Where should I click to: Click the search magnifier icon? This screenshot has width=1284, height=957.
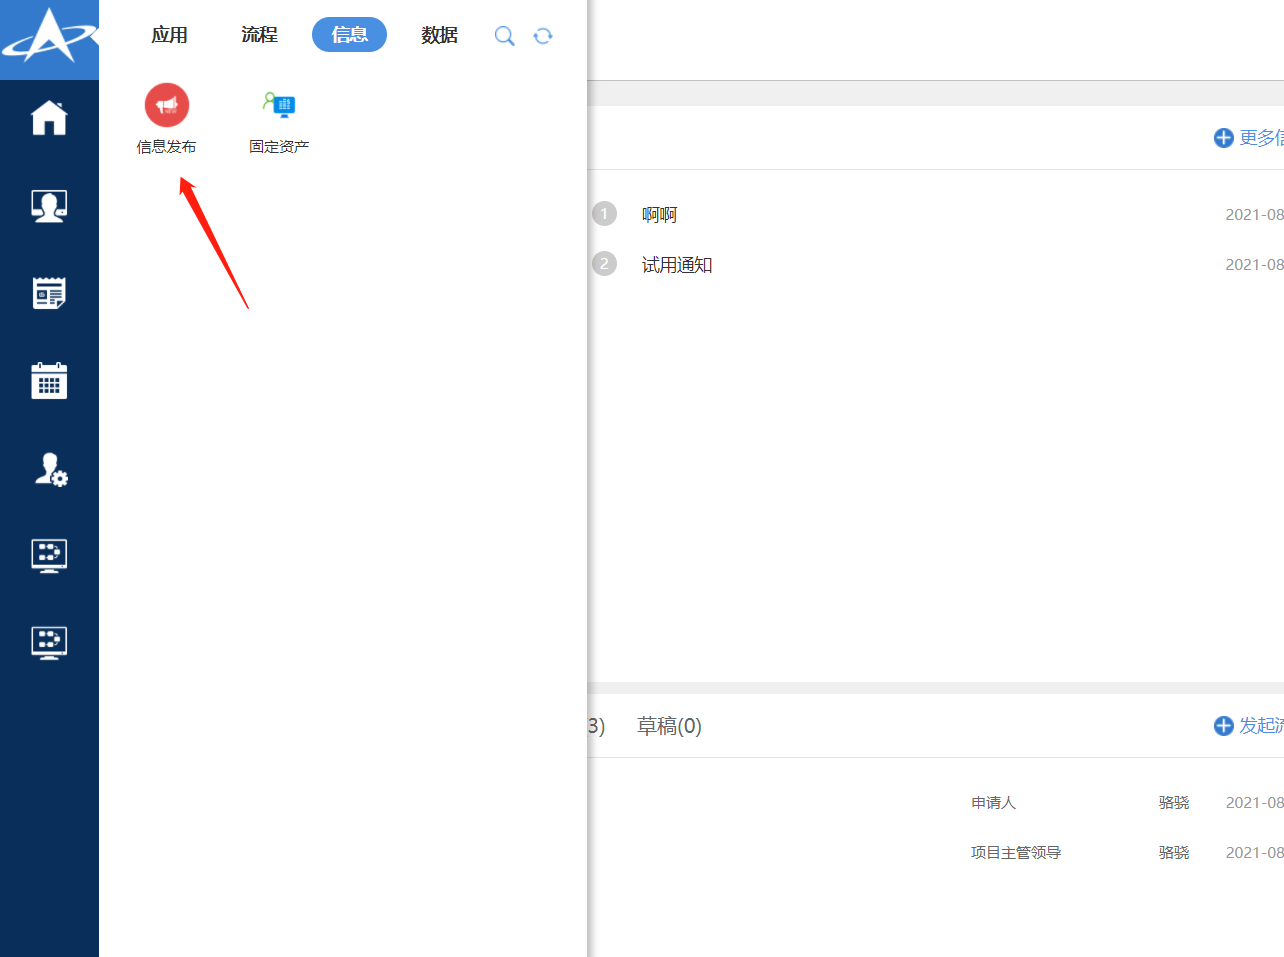pyautogui.click(x=505, y=36)
